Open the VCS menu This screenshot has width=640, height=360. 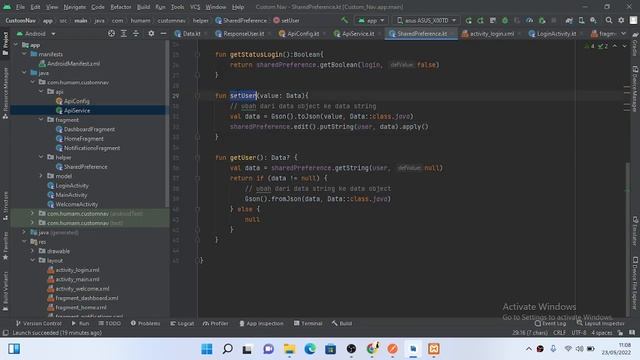195,7
